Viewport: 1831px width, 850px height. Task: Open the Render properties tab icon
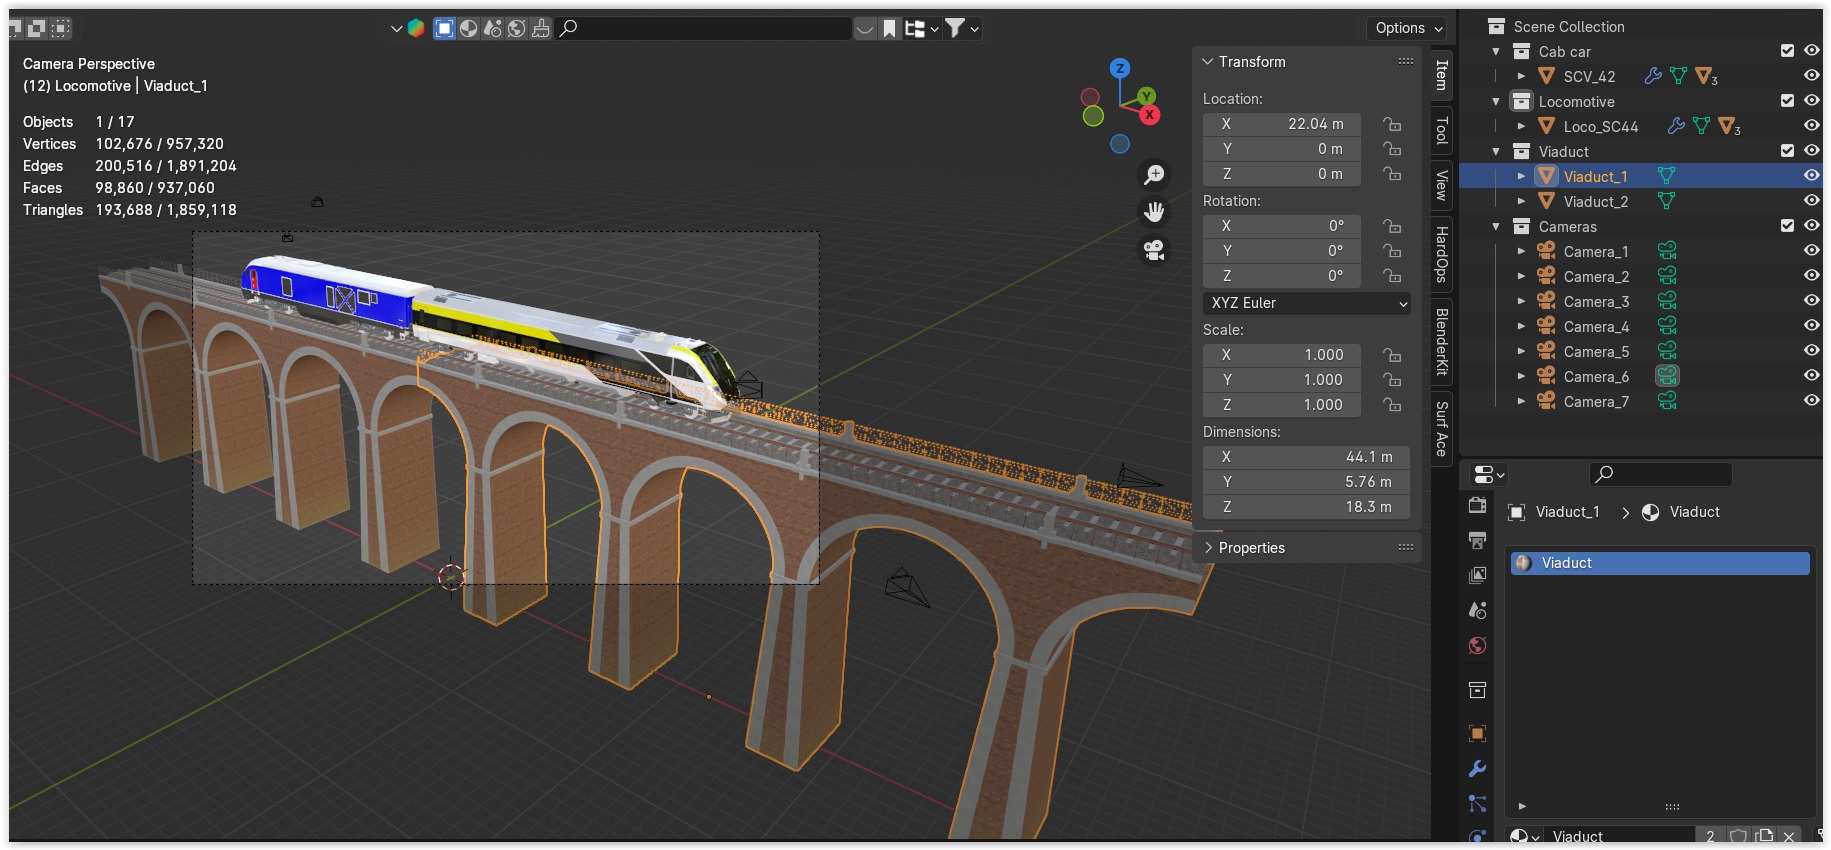click(1477, 505)
